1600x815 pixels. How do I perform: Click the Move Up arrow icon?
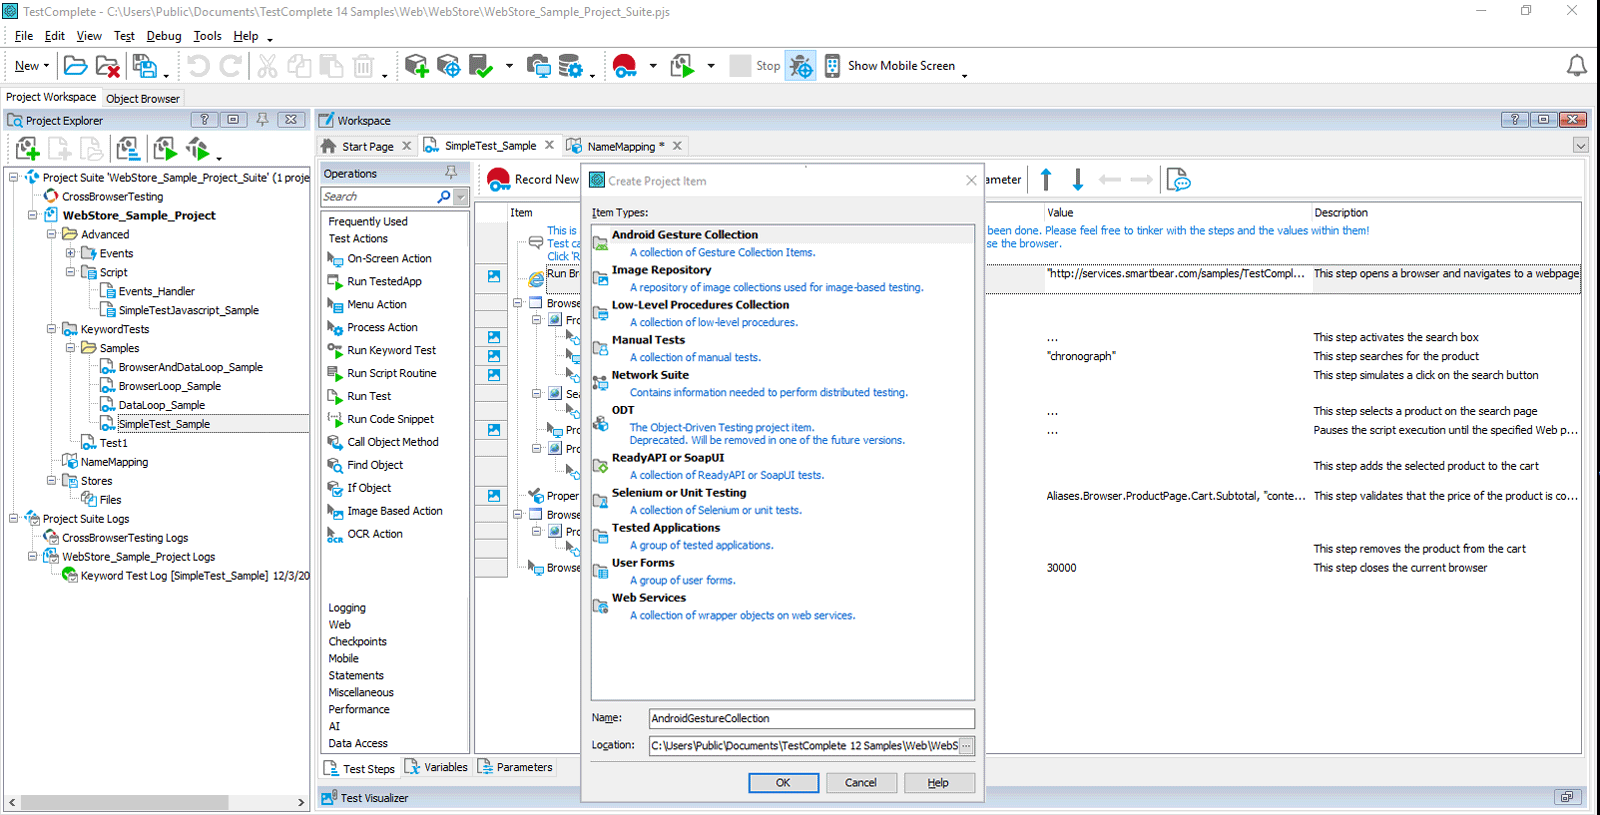pos(1046,180)
